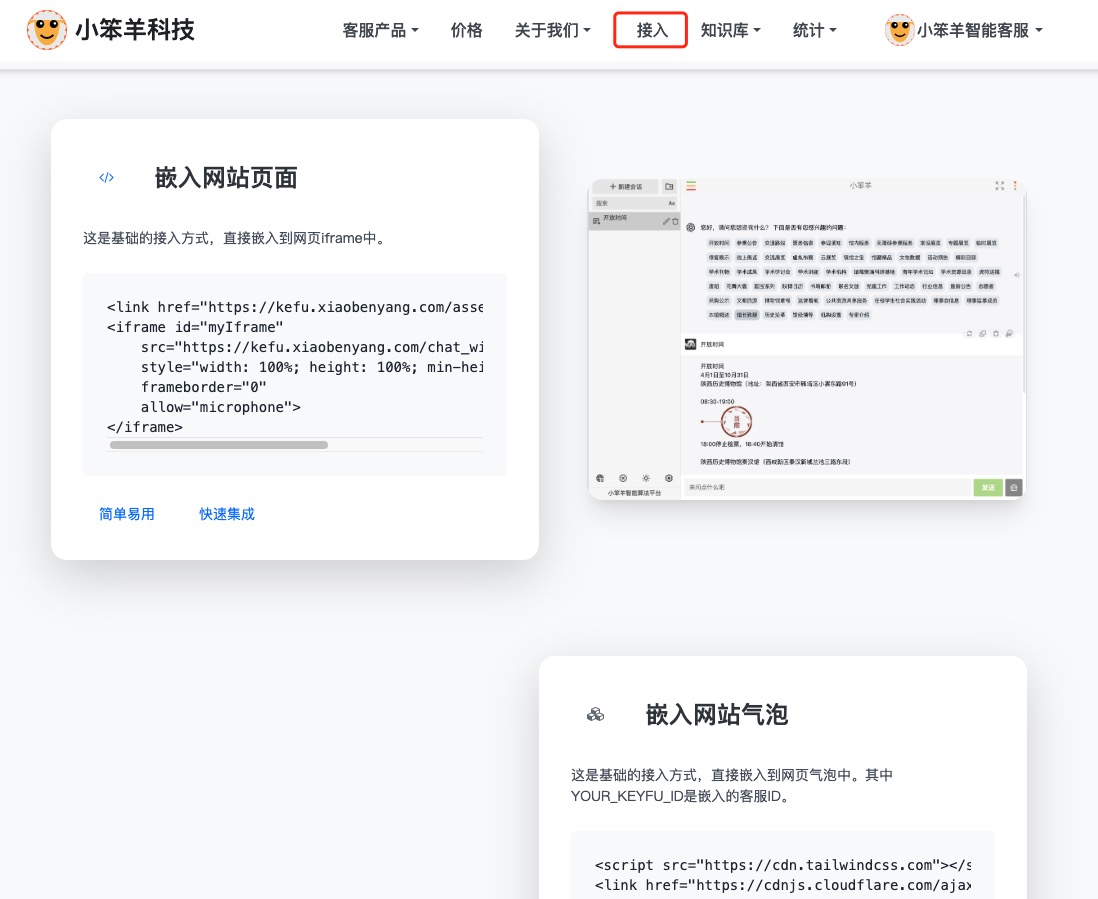Select the 接入 navigation item

(x=651, y=30)
